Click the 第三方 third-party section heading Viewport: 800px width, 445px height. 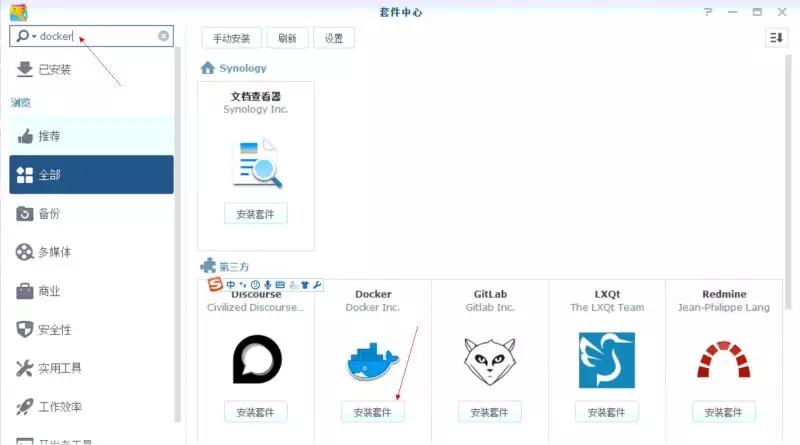click(234, 266)
